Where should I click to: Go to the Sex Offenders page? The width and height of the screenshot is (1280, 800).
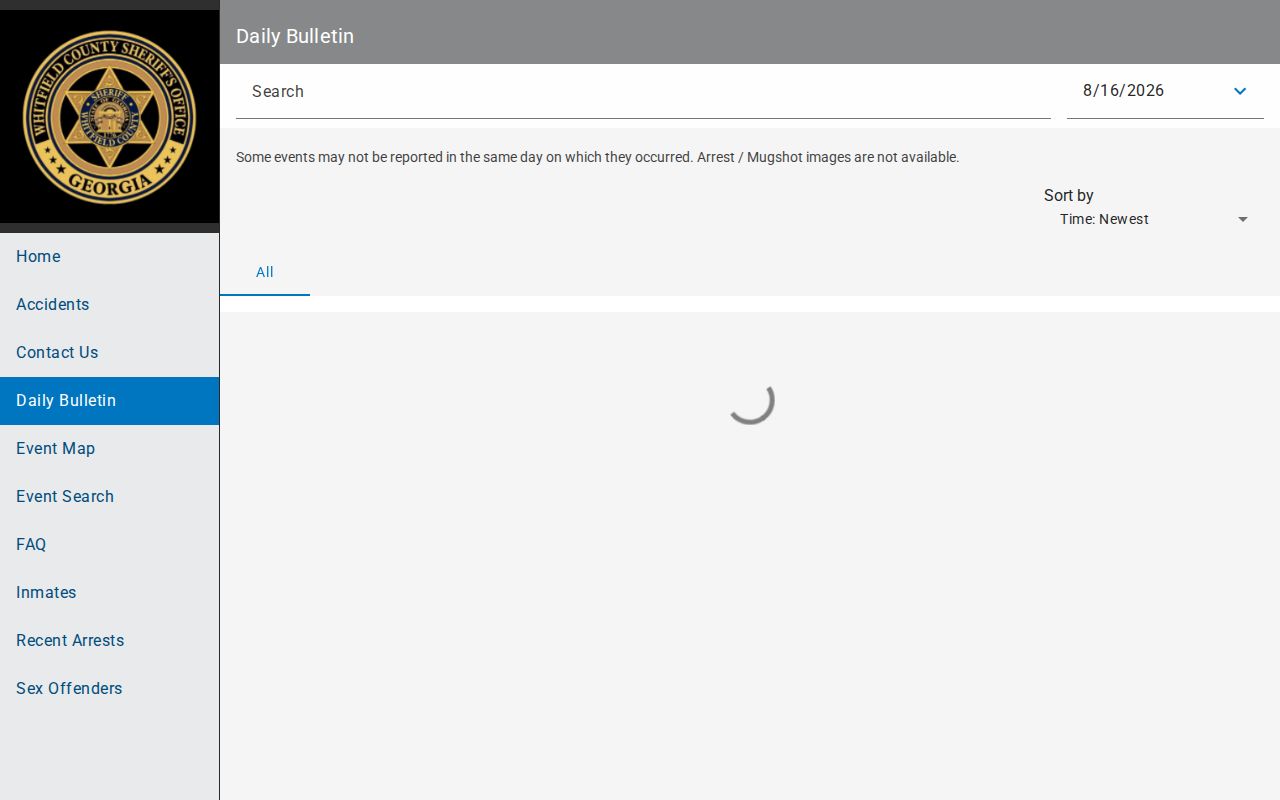click(x=109, y=689)
